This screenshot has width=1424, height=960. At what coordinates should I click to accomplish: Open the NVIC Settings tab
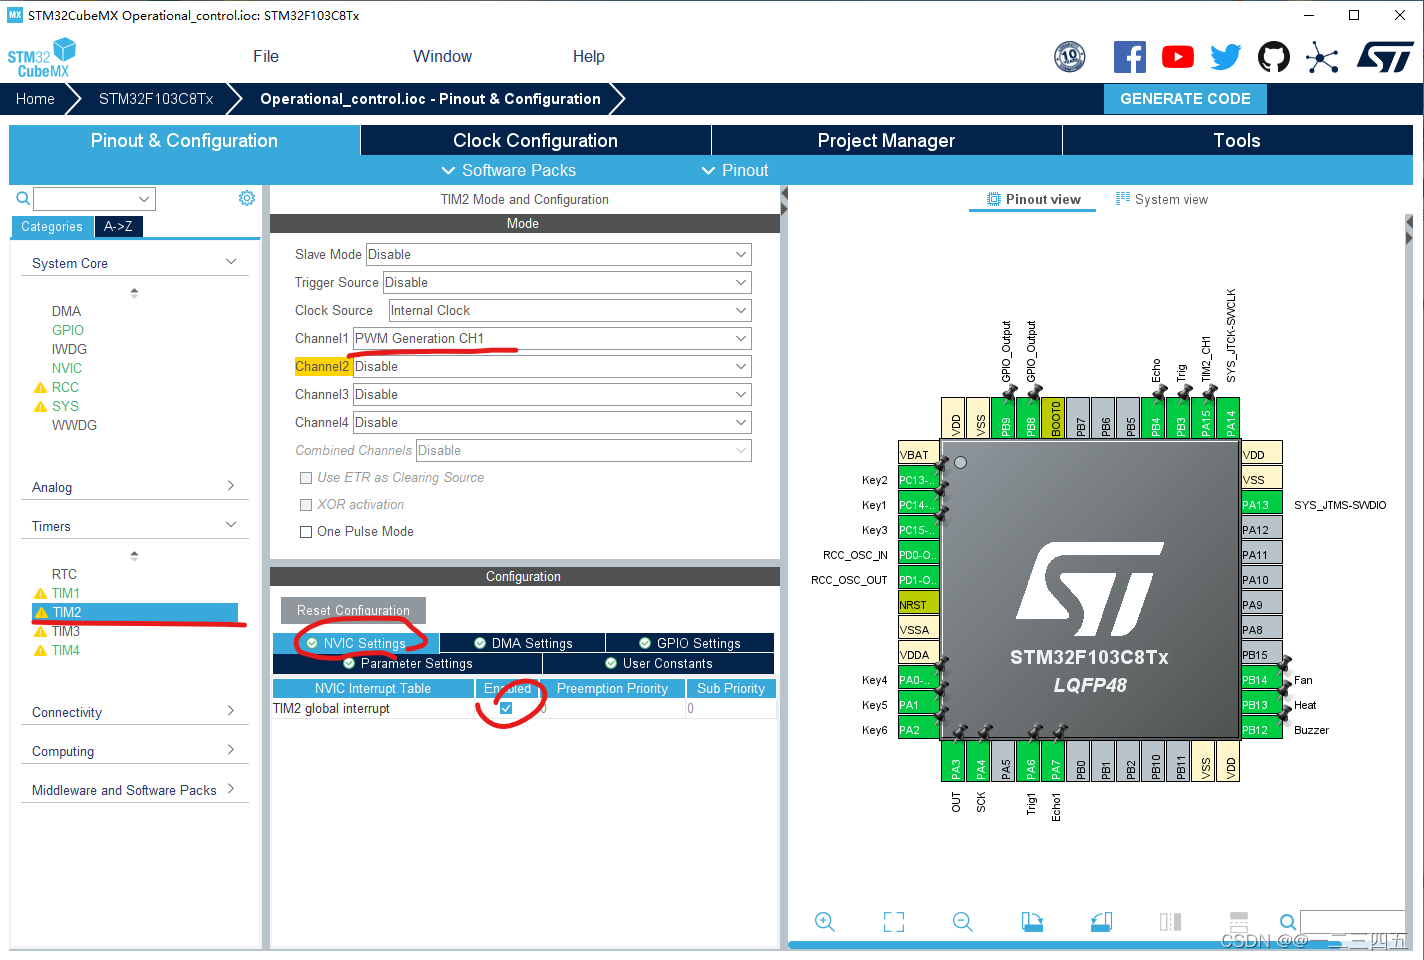click(356, 643)
